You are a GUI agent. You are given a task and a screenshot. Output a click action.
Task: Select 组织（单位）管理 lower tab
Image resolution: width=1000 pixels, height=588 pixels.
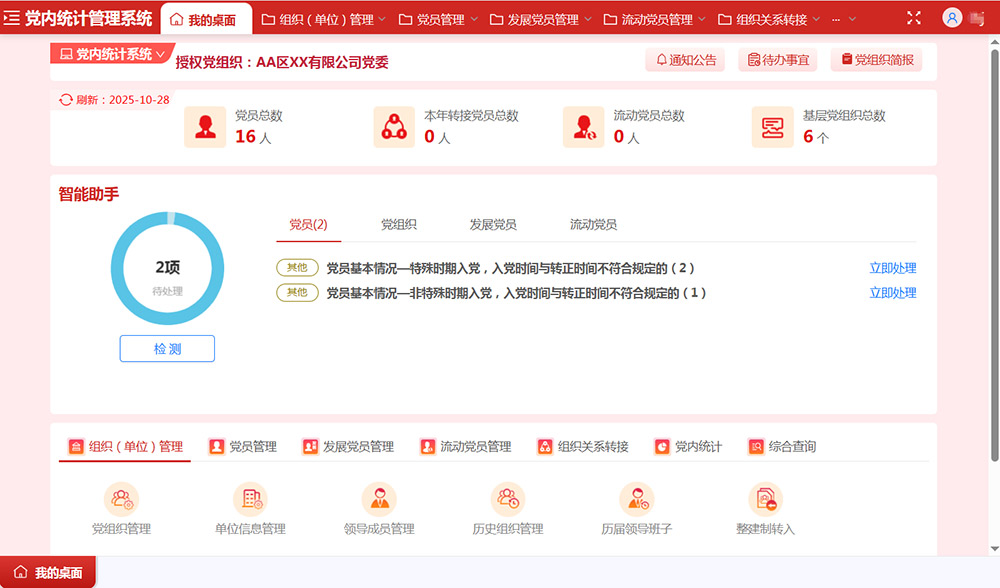click(x=126, y=446)
